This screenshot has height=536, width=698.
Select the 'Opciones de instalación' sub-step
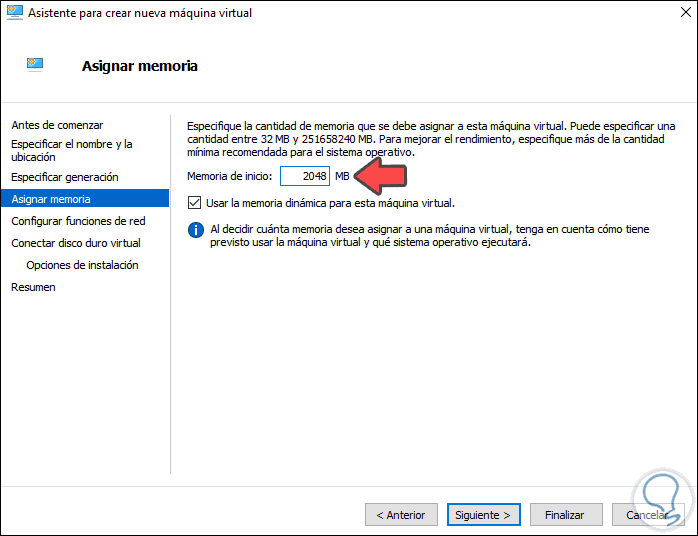(82, 265)
